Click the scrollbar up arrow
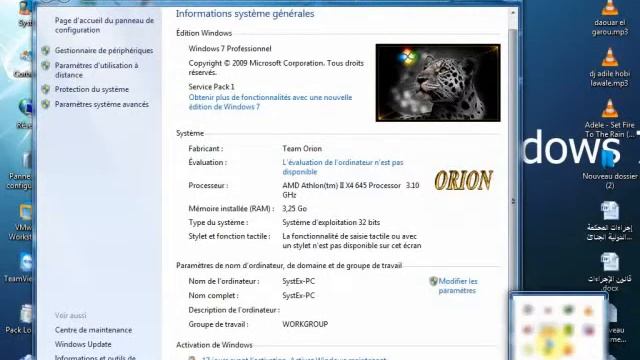Image resolution: width=640 pixels, height=360 pixels. 513,13
